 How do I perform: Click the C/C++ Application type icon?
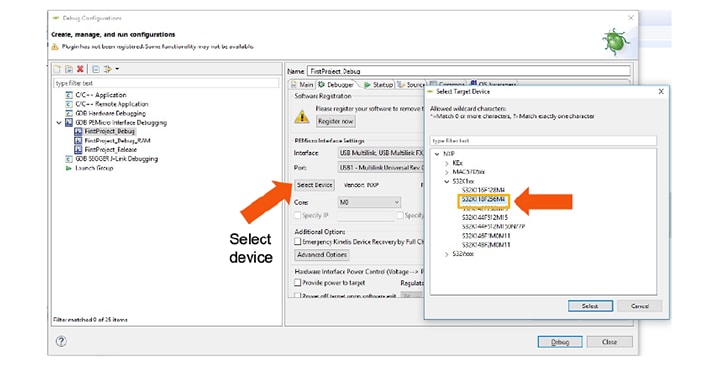(69, 95)
